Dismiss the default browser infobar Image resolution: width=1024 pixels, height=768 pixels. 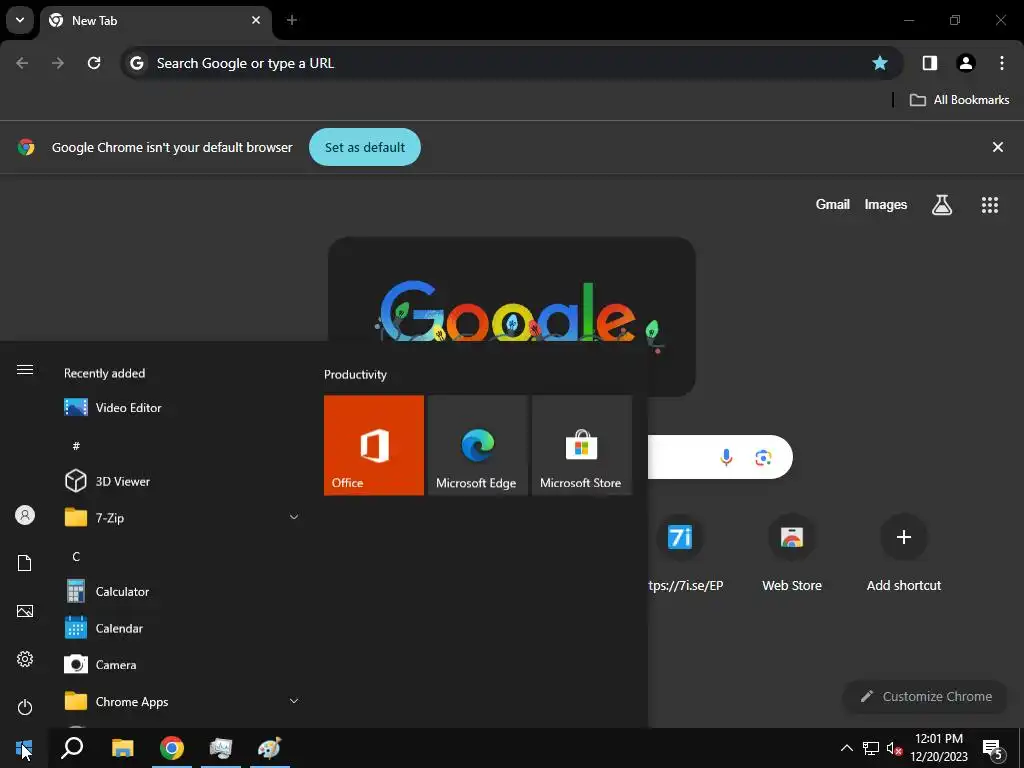tap(997, 147)
